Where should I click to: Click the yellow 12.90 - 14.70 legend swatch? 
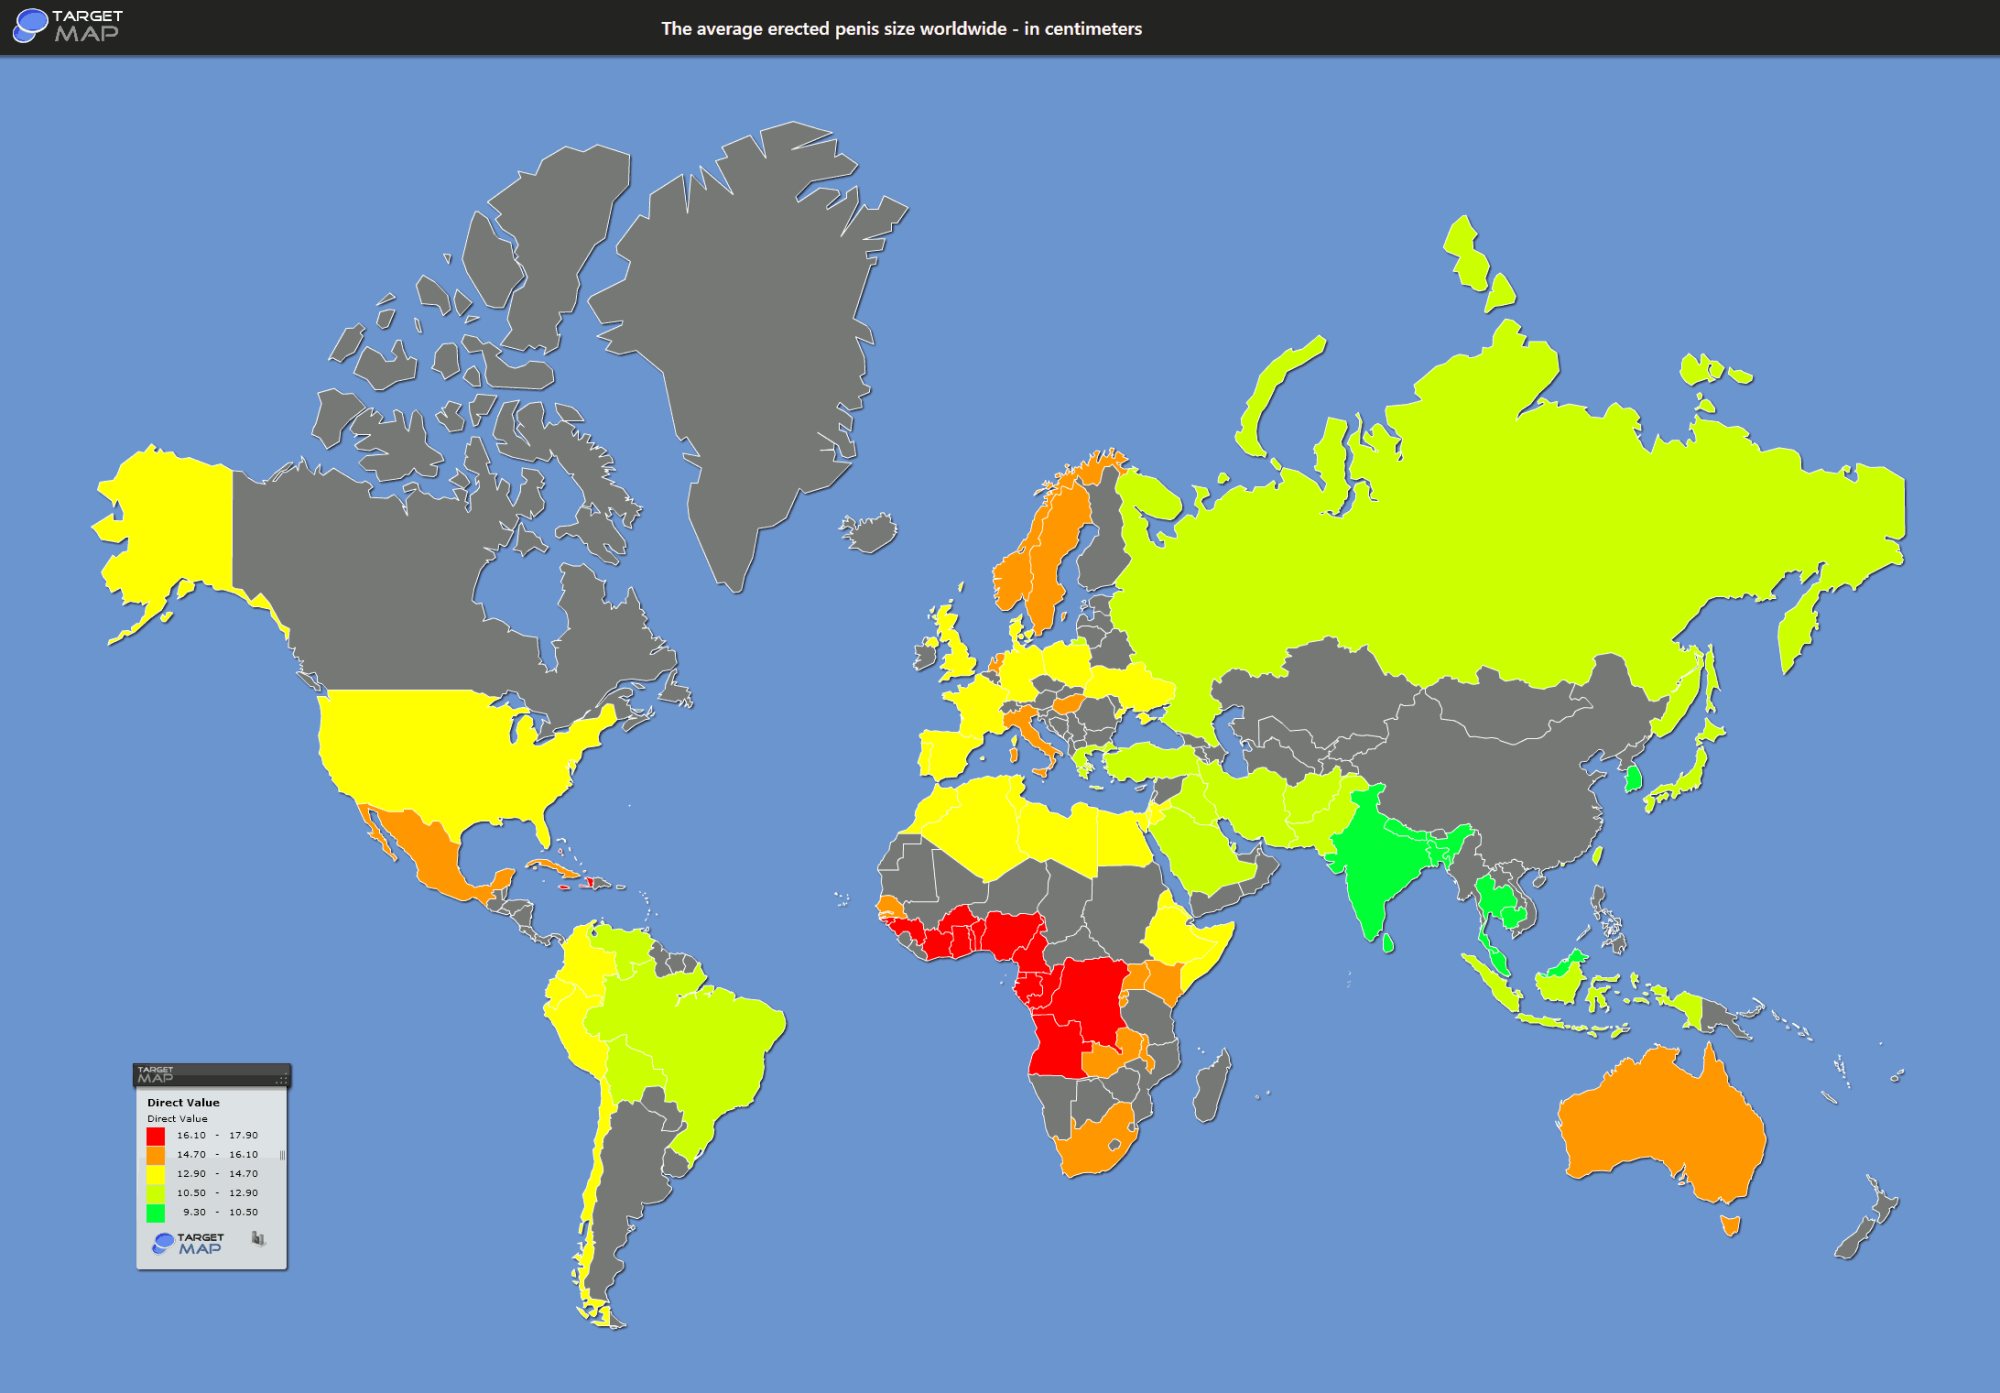pos(156,1174)
